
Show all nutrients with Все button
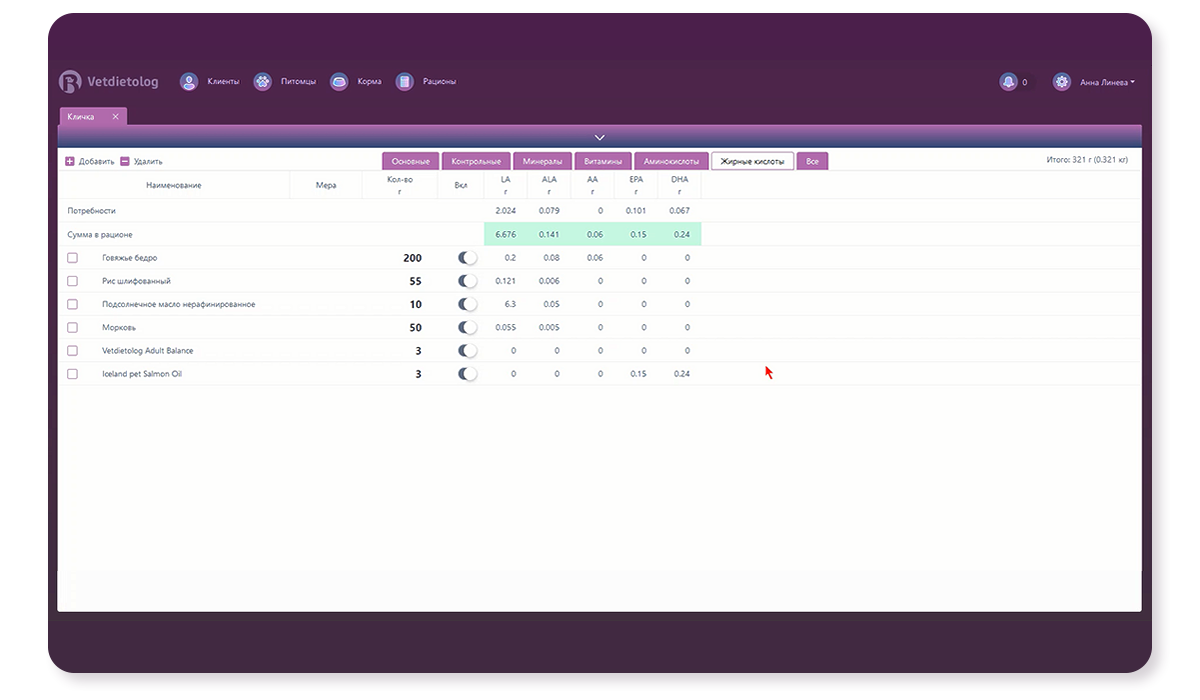[x=812, y=161]
